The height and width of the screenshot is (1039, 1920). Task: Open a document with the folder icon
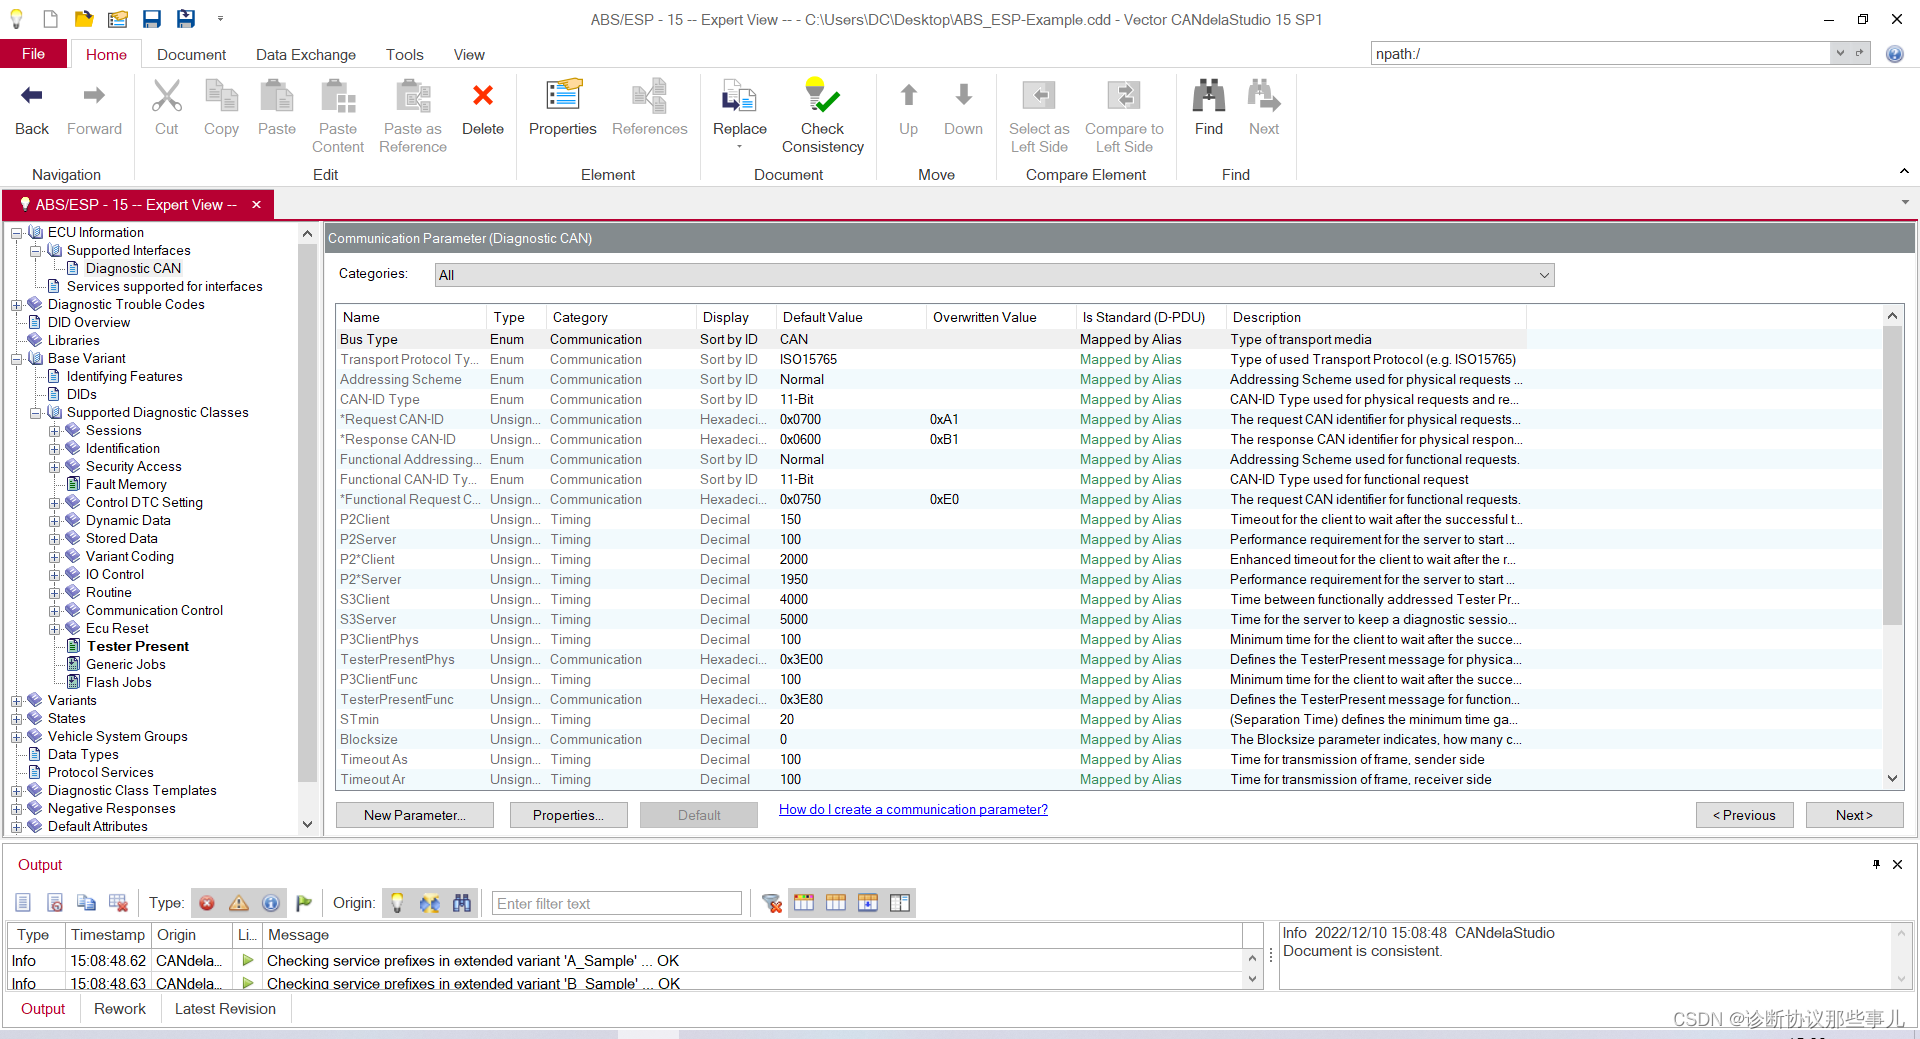coord(84,19)
